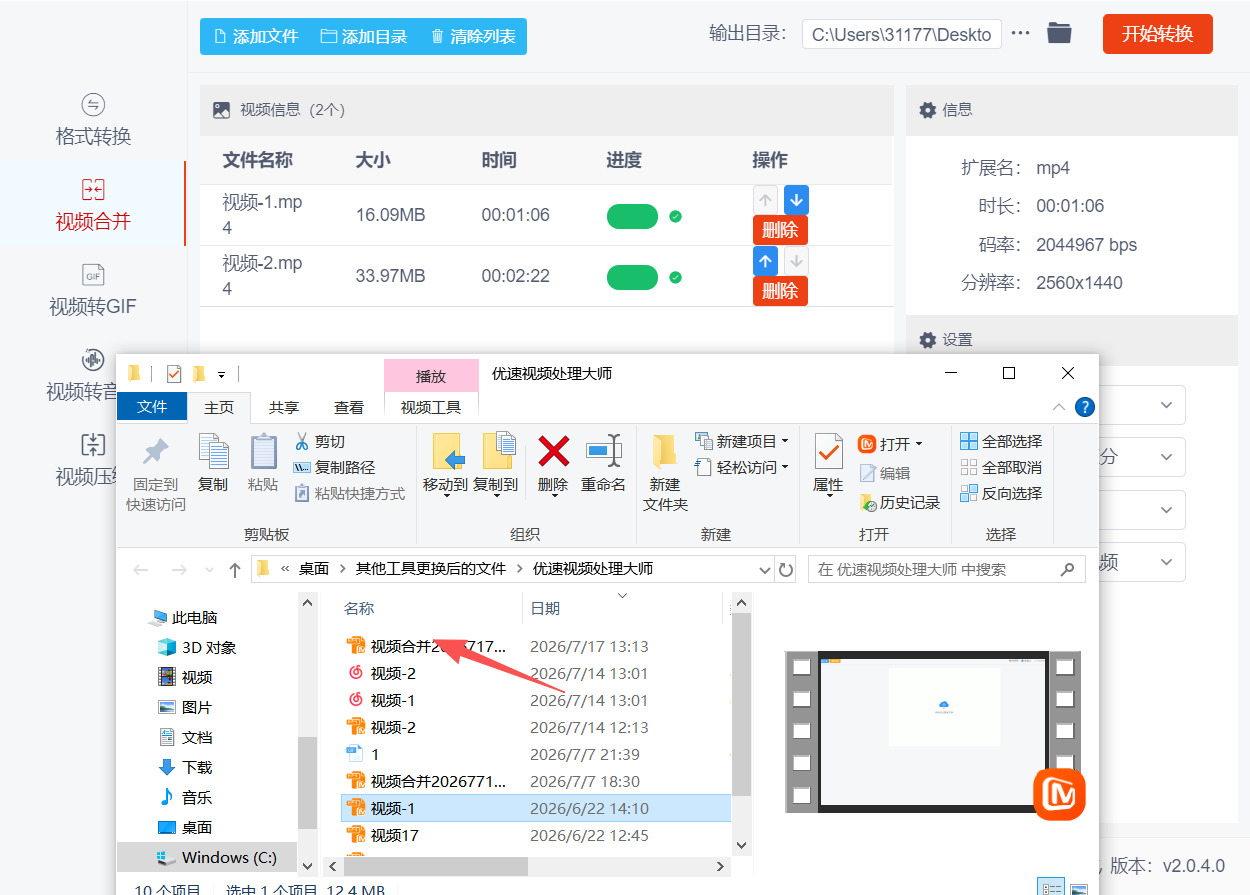The width and height of the screenshot is (1250, 895).
Task: Select the 视频合并 sidebar item
Action: 93,205
